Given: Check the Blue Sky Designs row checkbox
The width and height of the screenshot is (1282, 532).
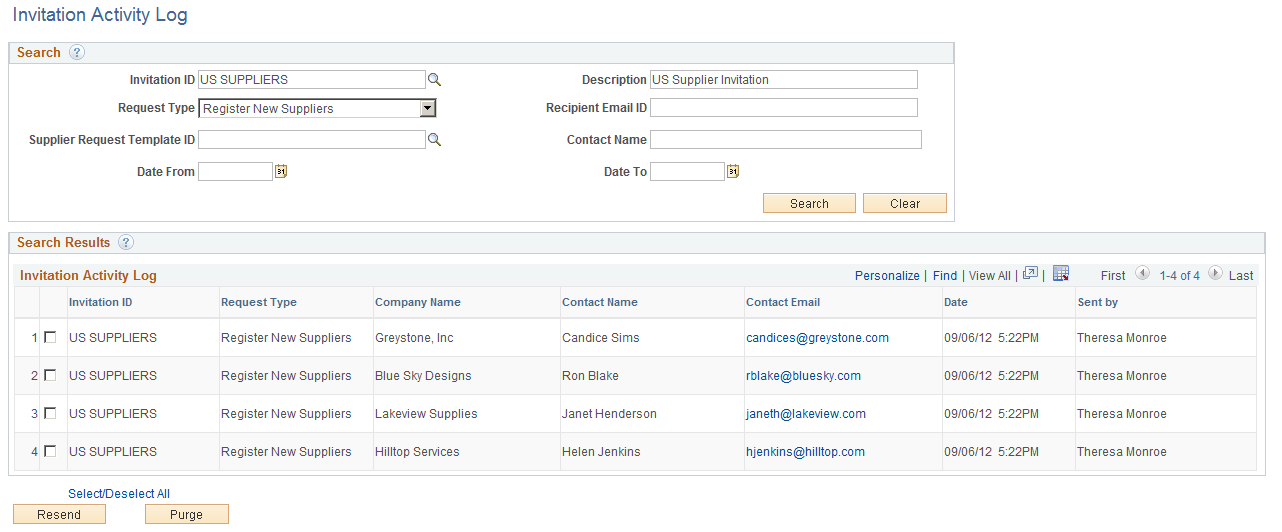Looking at the screenshot, I should coord(49,376).
